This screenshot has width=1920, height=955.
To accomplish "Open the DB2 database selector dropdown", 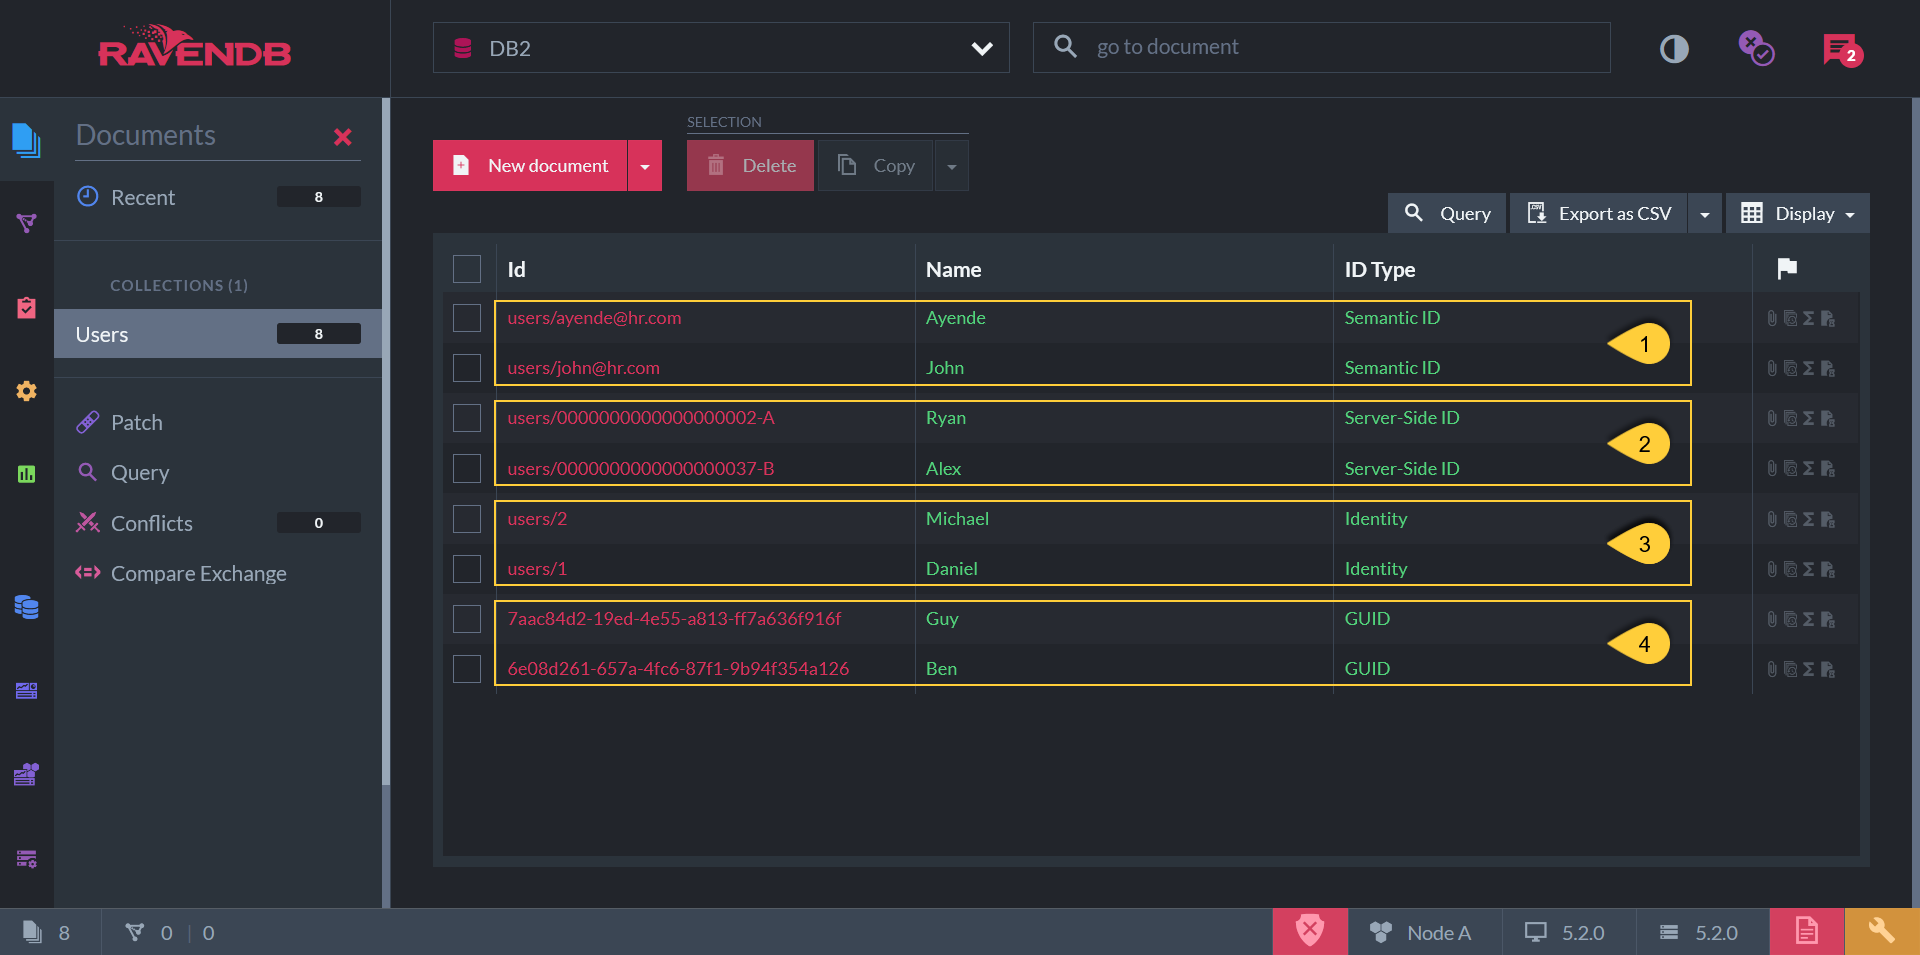I will click(721, 48).
